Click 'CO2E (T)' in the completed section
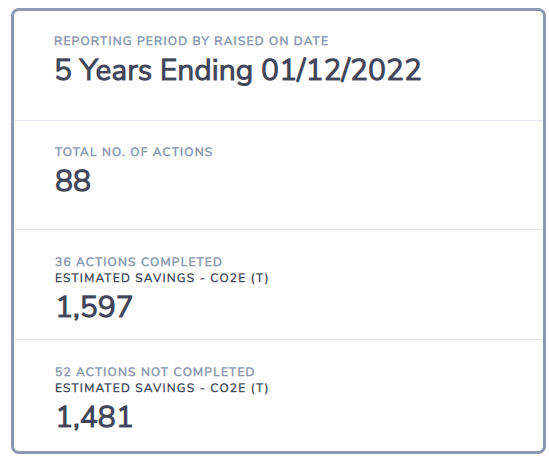 point(239,278)
